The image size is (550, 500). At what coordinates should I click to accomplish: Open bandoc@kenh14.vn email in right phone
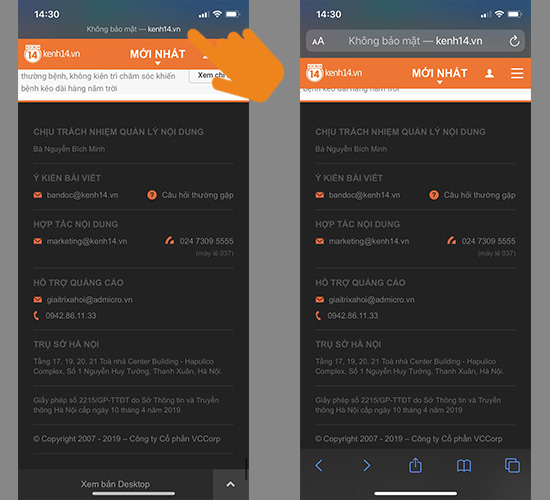[x=364, y=195]
